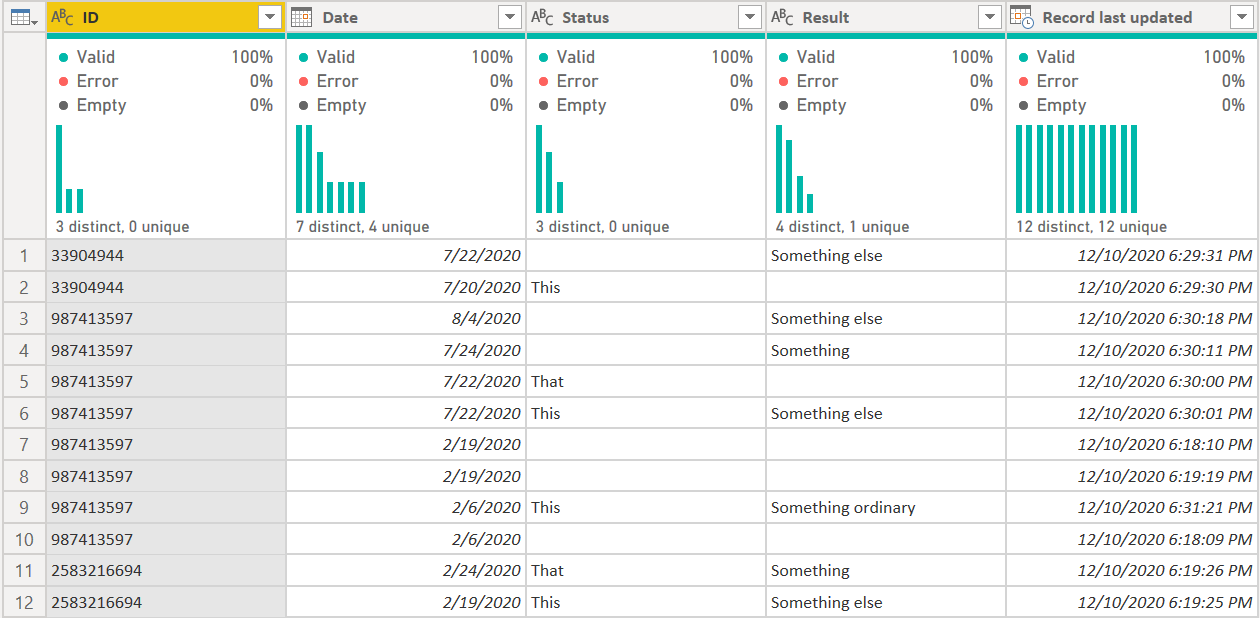The width and height of the screenshot is (1260, 618).
Task: Click Date cell 2/24/2020
Action: (x=406, y=570)
